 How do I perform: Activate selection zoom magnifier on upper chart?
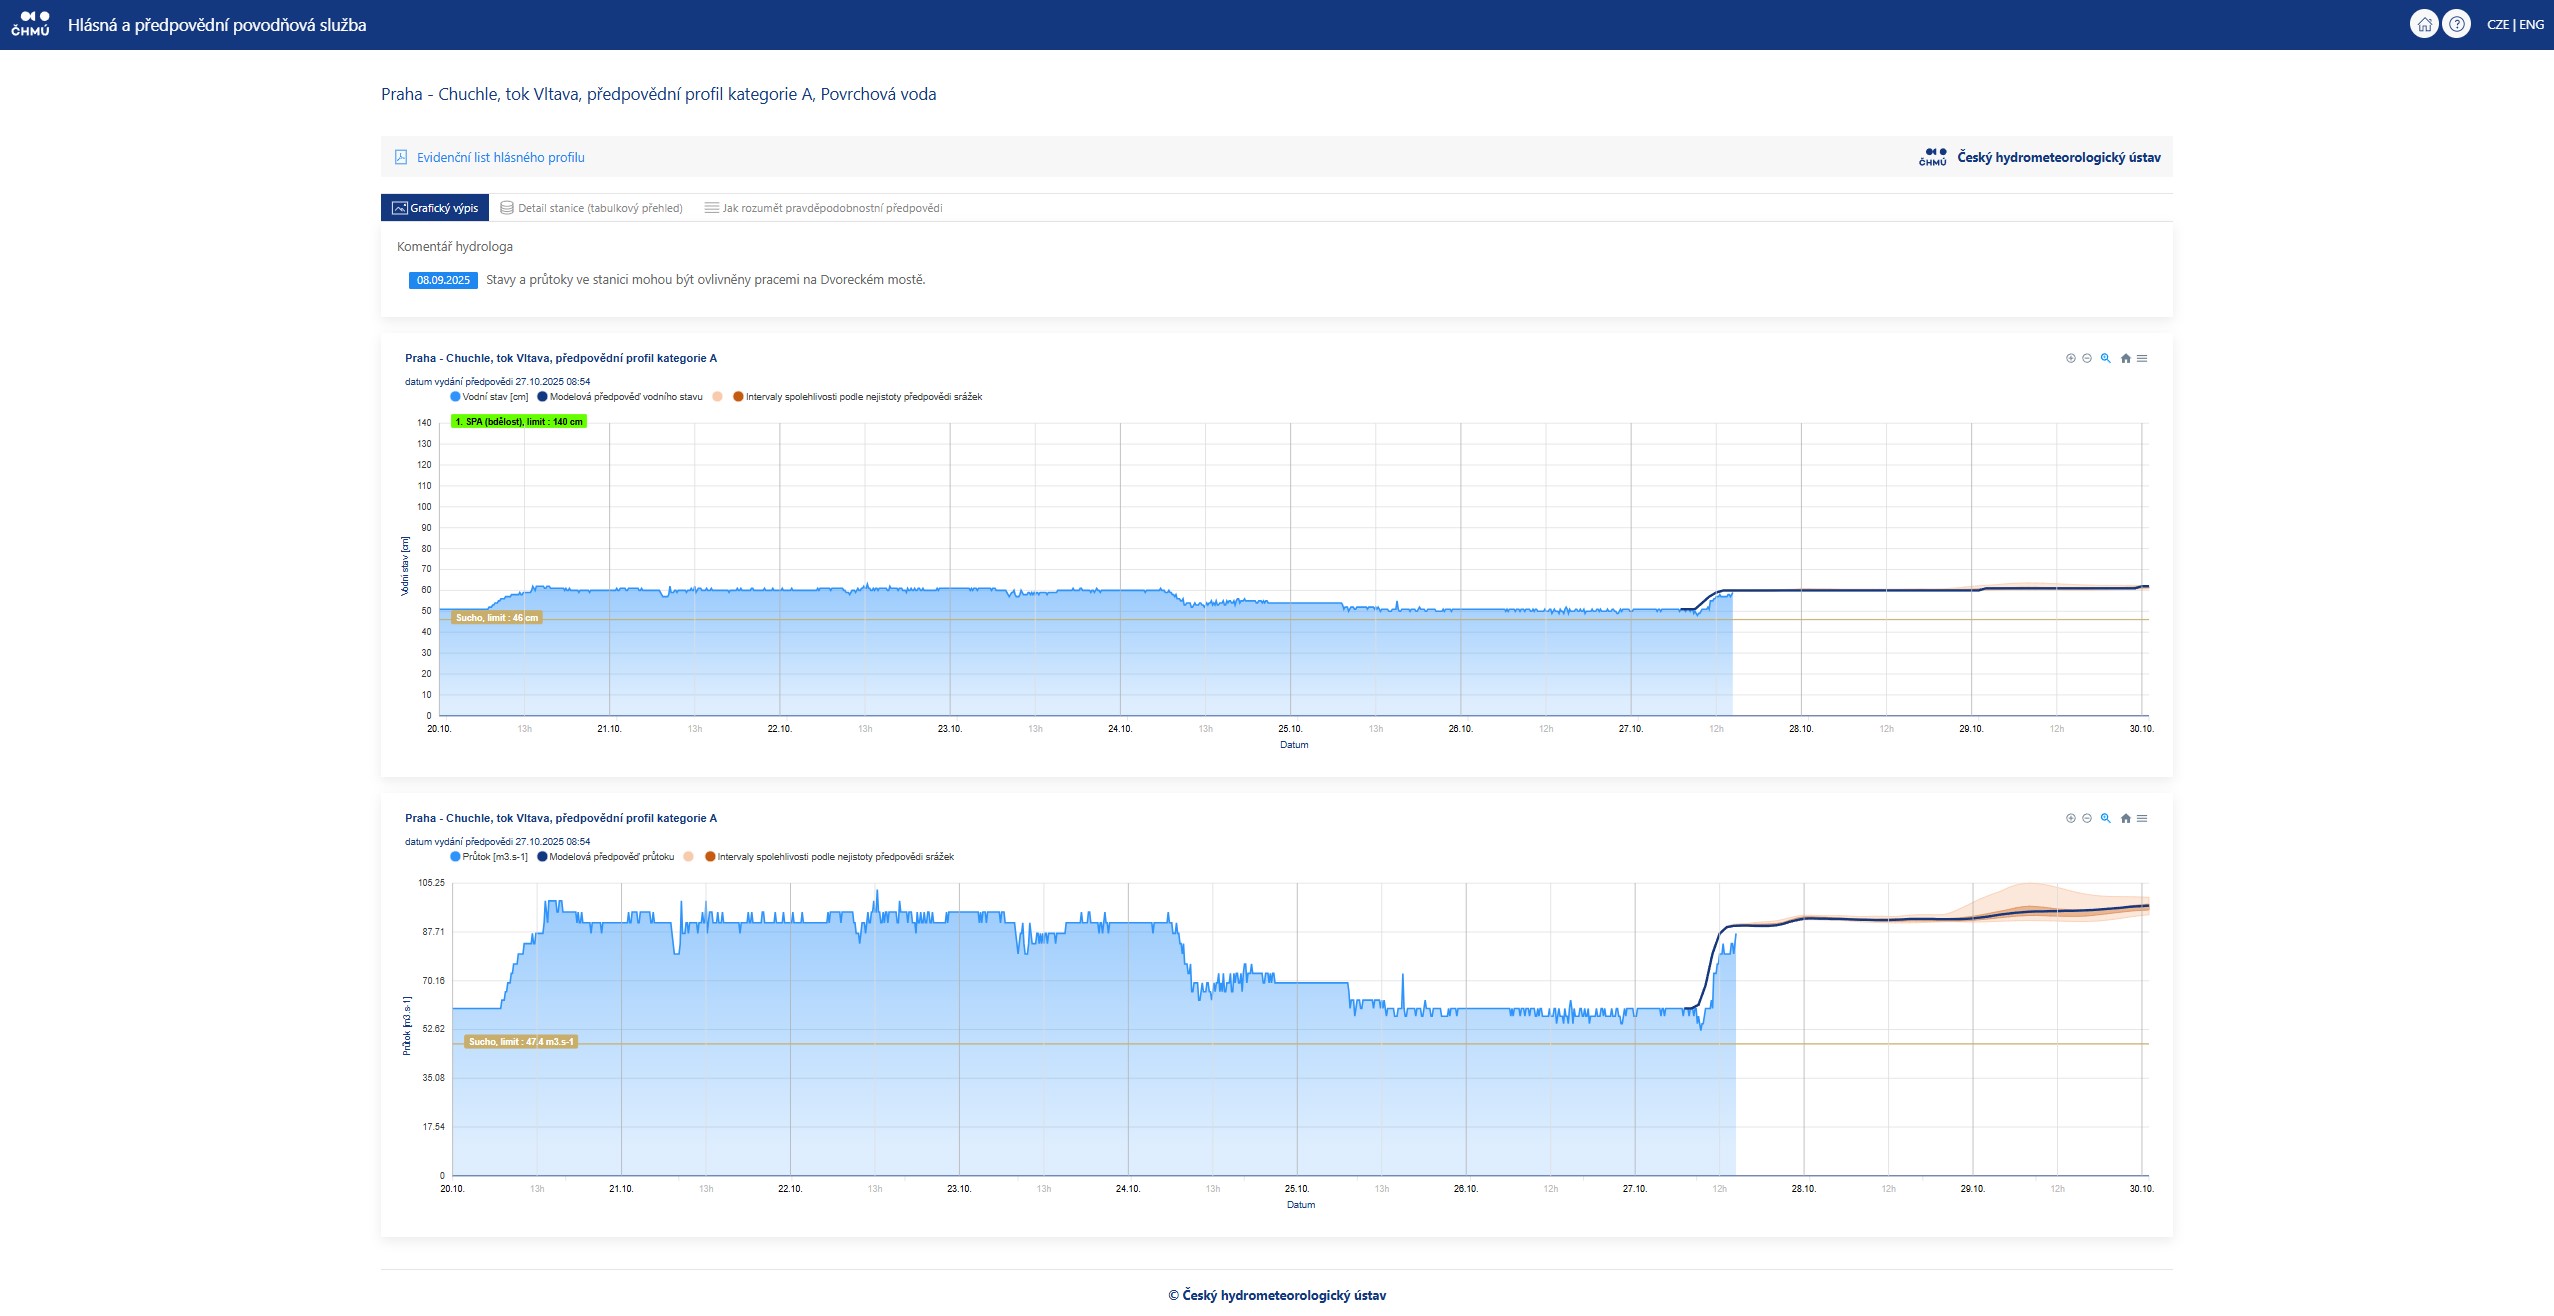2105,358
